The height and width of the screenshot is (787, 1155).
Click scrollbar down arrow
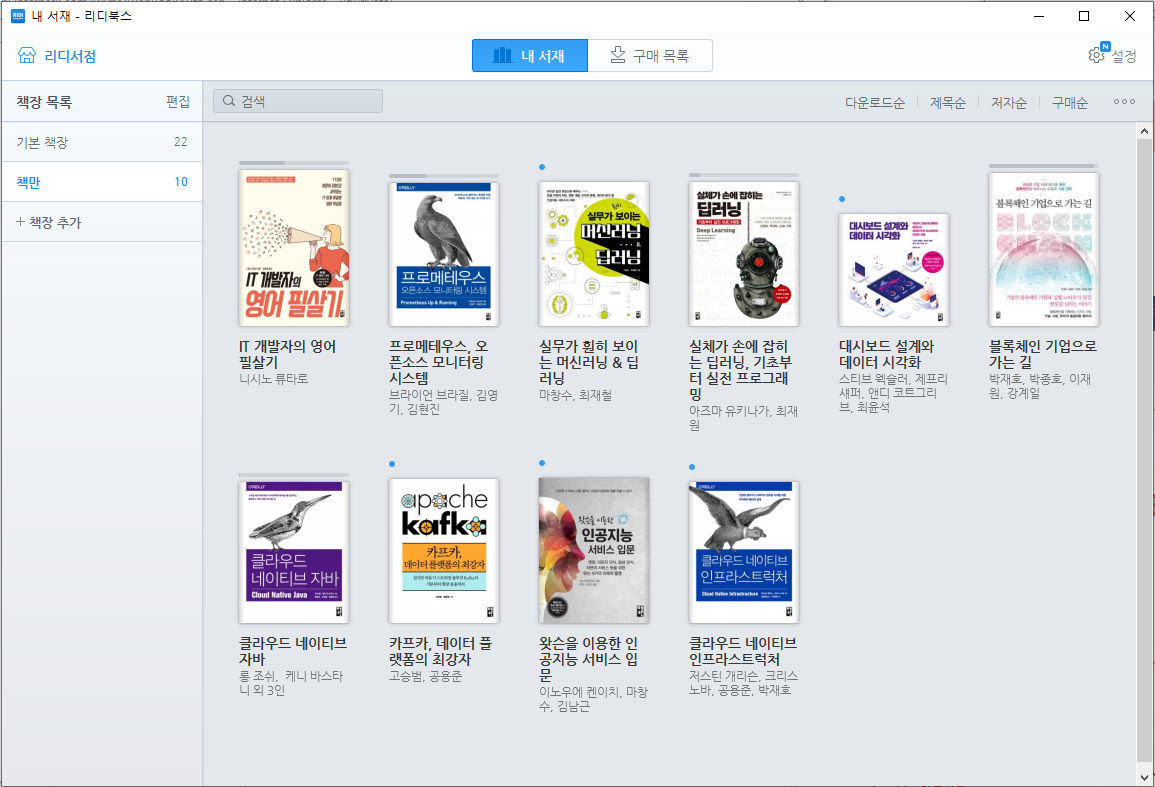point(1144,777)
